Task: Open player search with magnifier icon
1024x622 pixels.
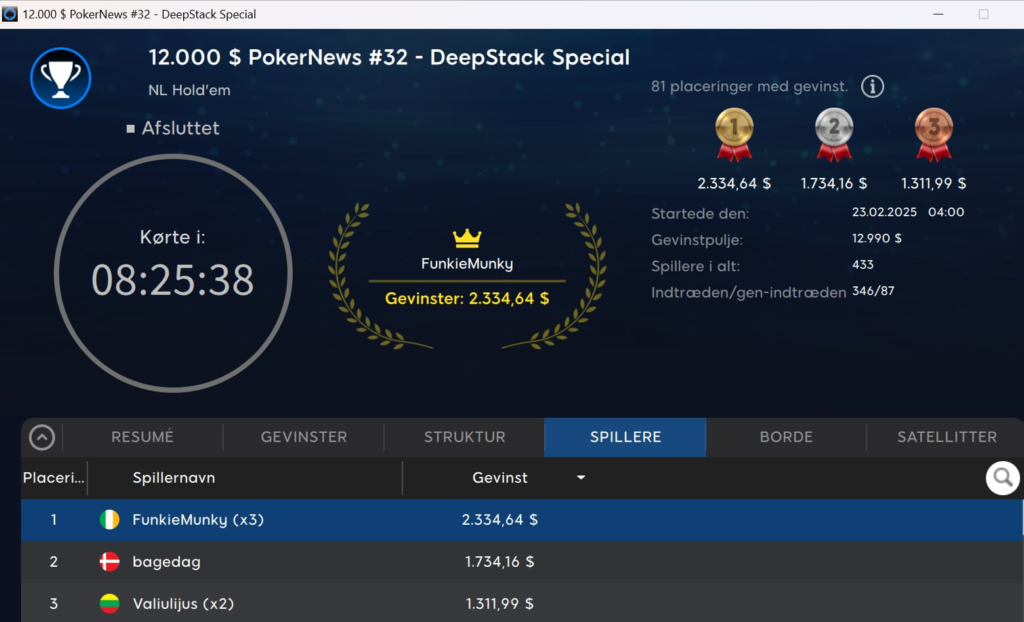Action: click(x=1002, y=478)
